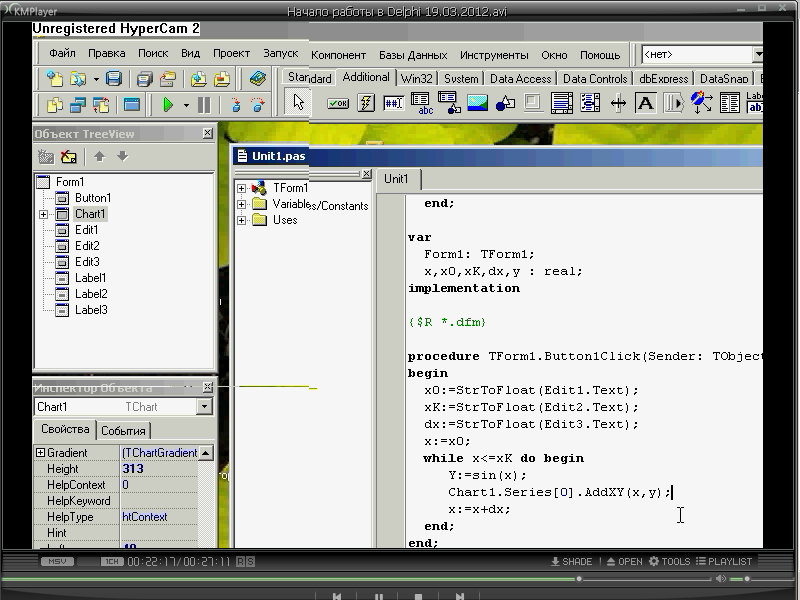800x600 pixels.
Task: Click the Help contents book icon
Action: [x=258, y=79]
